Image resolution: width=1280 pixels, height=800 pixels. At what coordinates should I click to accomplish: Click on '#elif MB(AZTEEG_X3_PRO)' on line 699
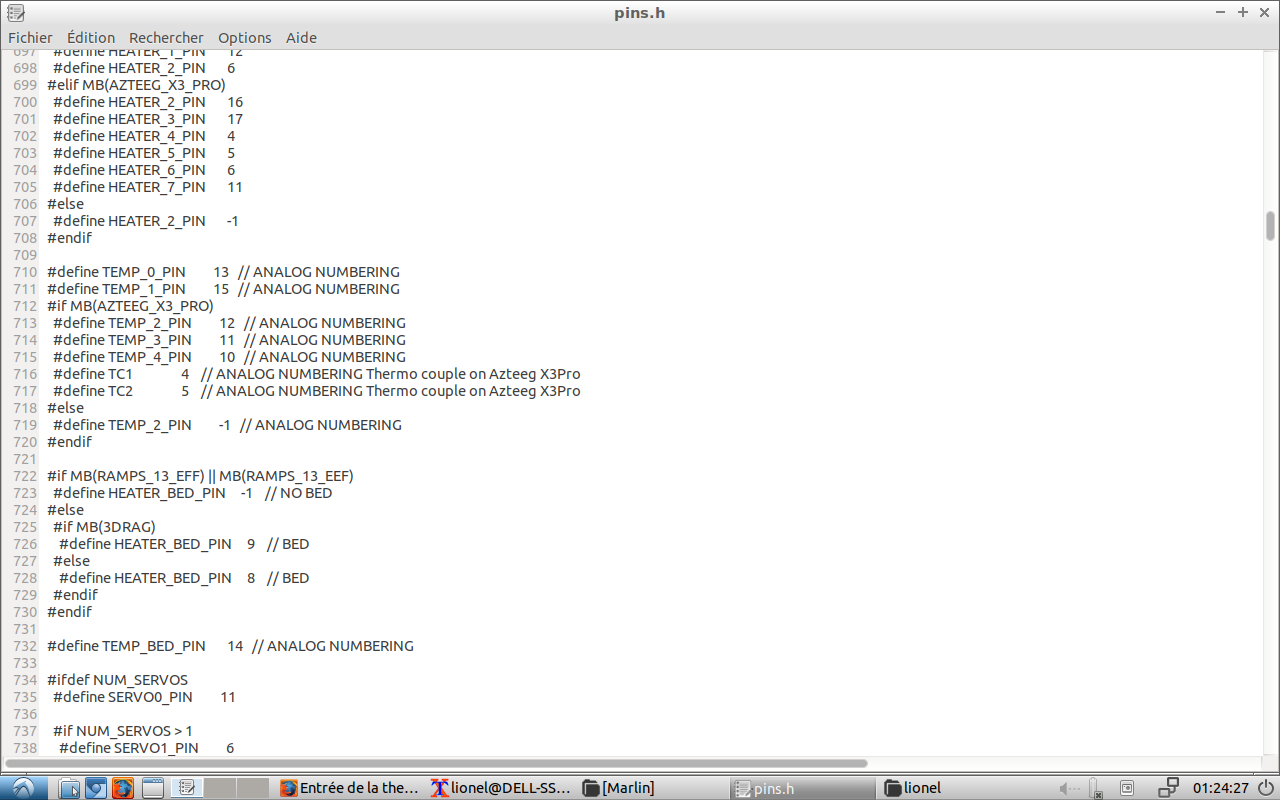(x=136, y=85)
